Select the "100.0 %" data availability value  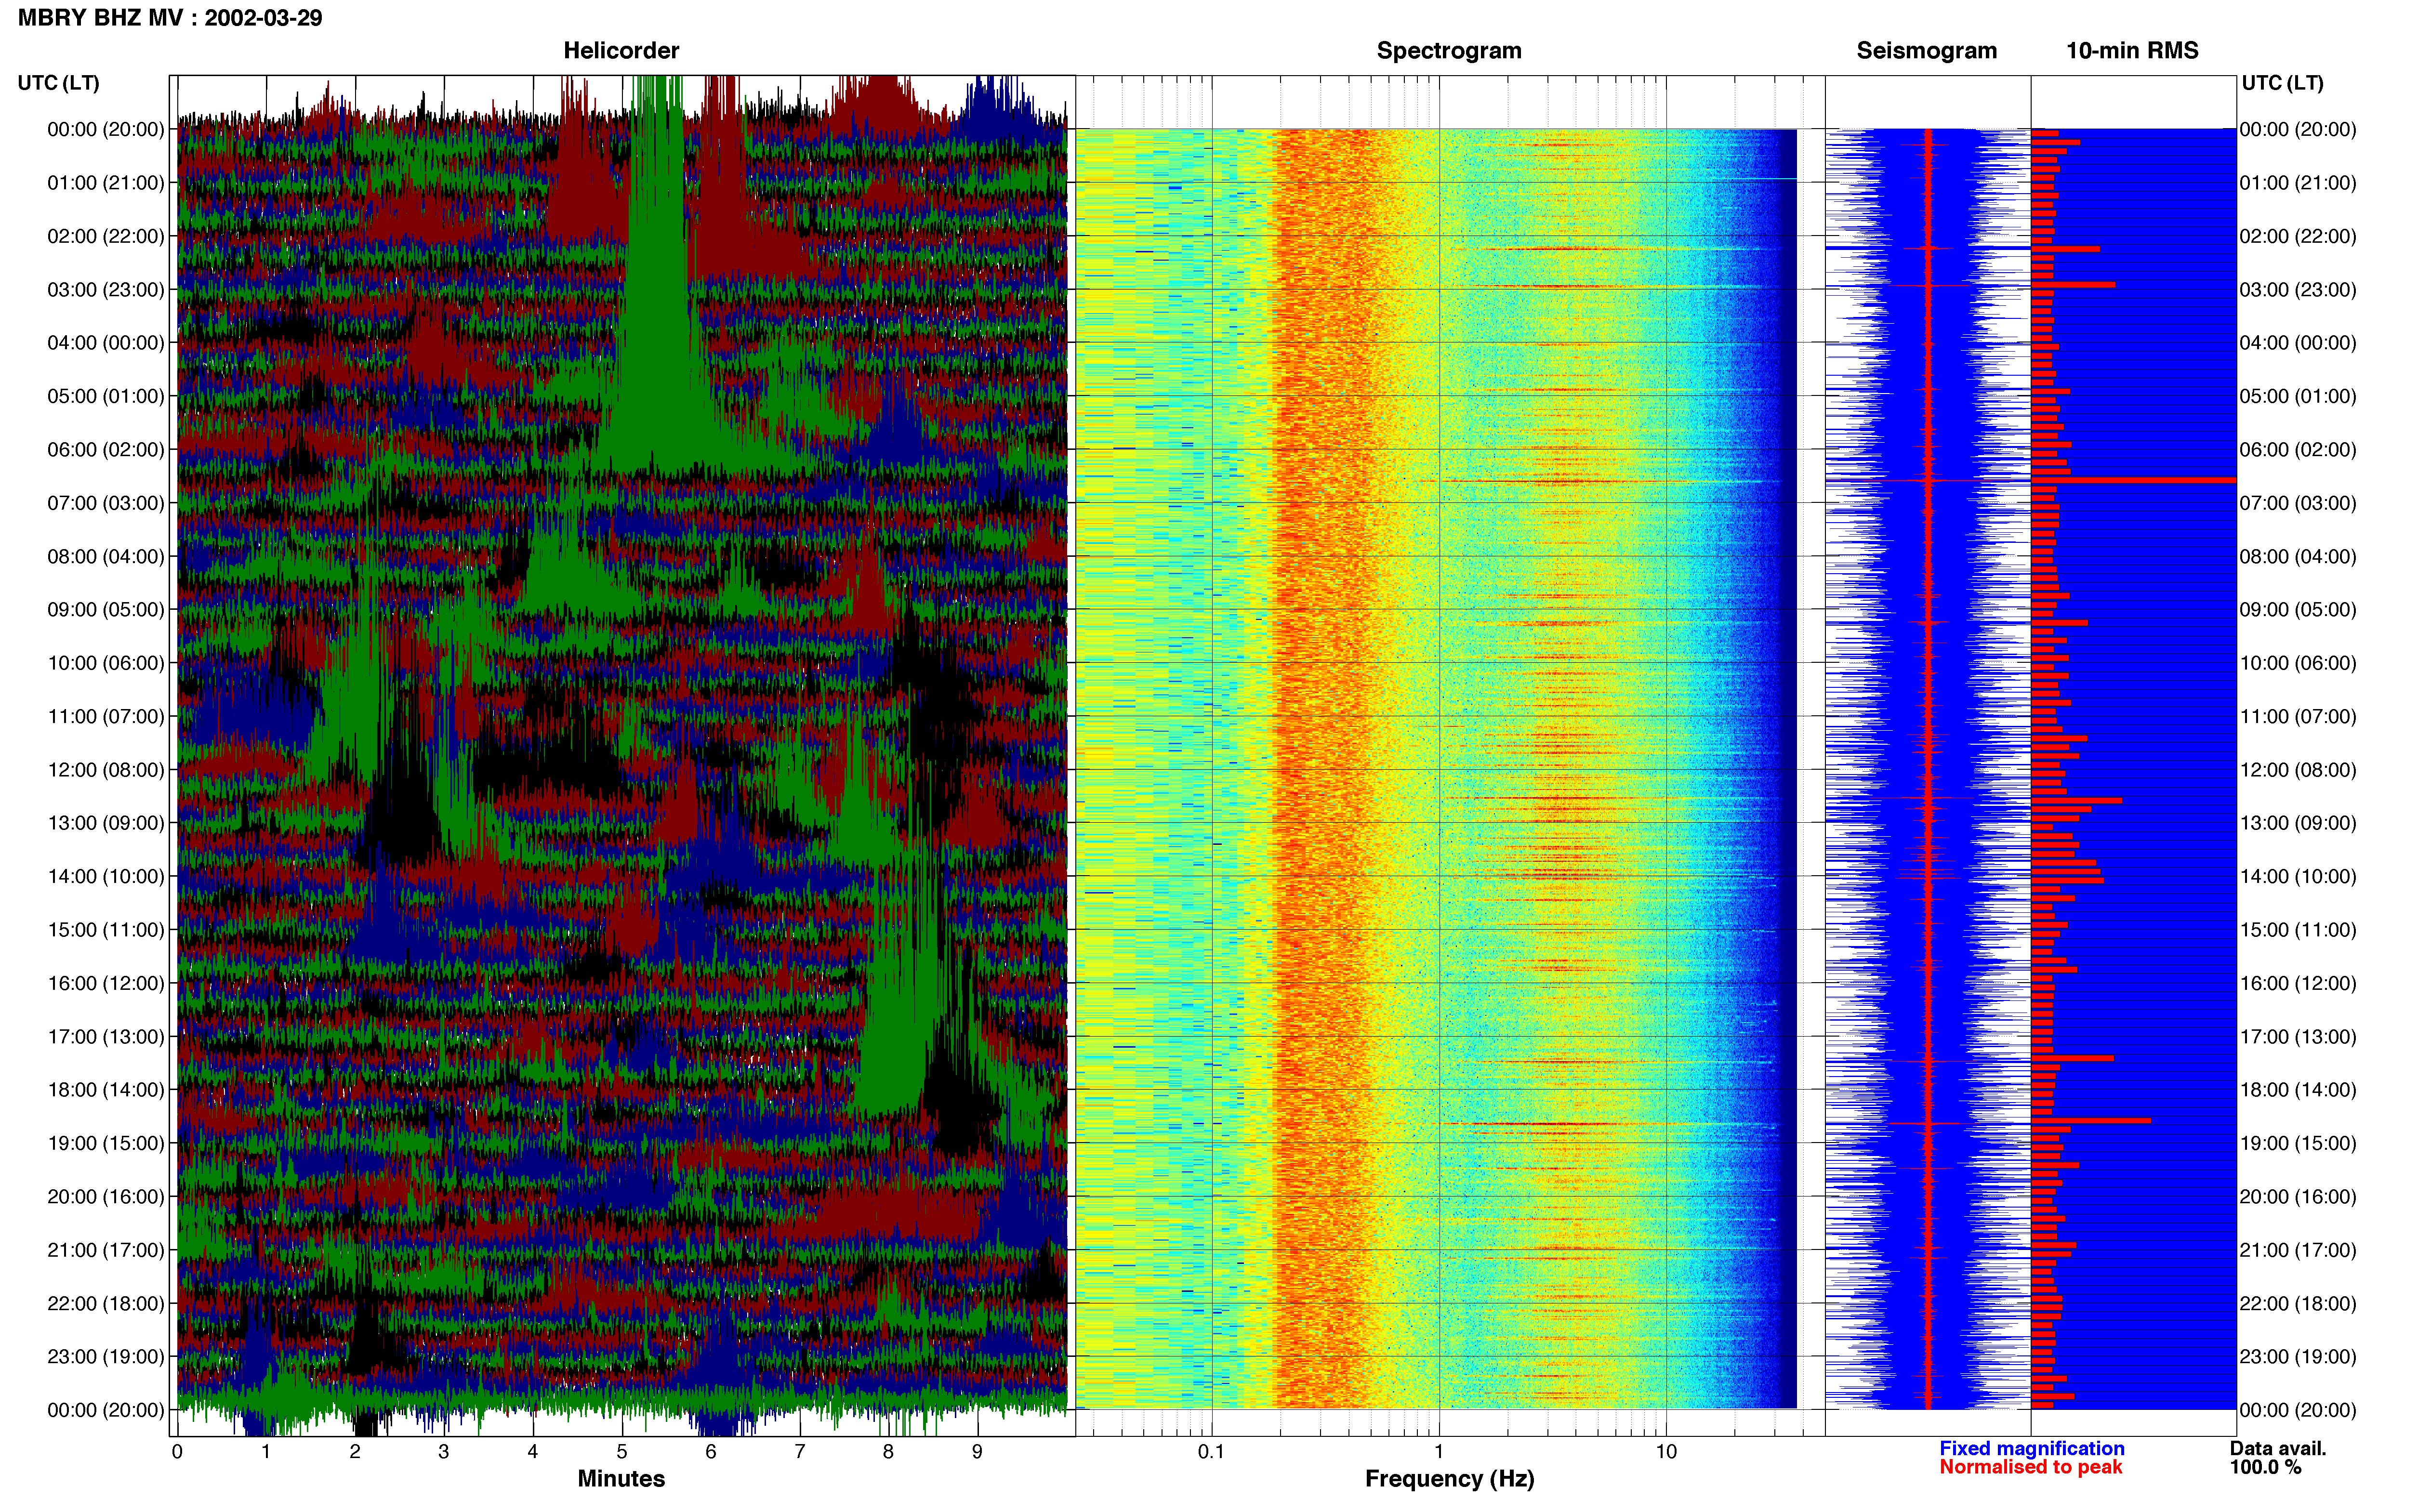[2265, 1467]
